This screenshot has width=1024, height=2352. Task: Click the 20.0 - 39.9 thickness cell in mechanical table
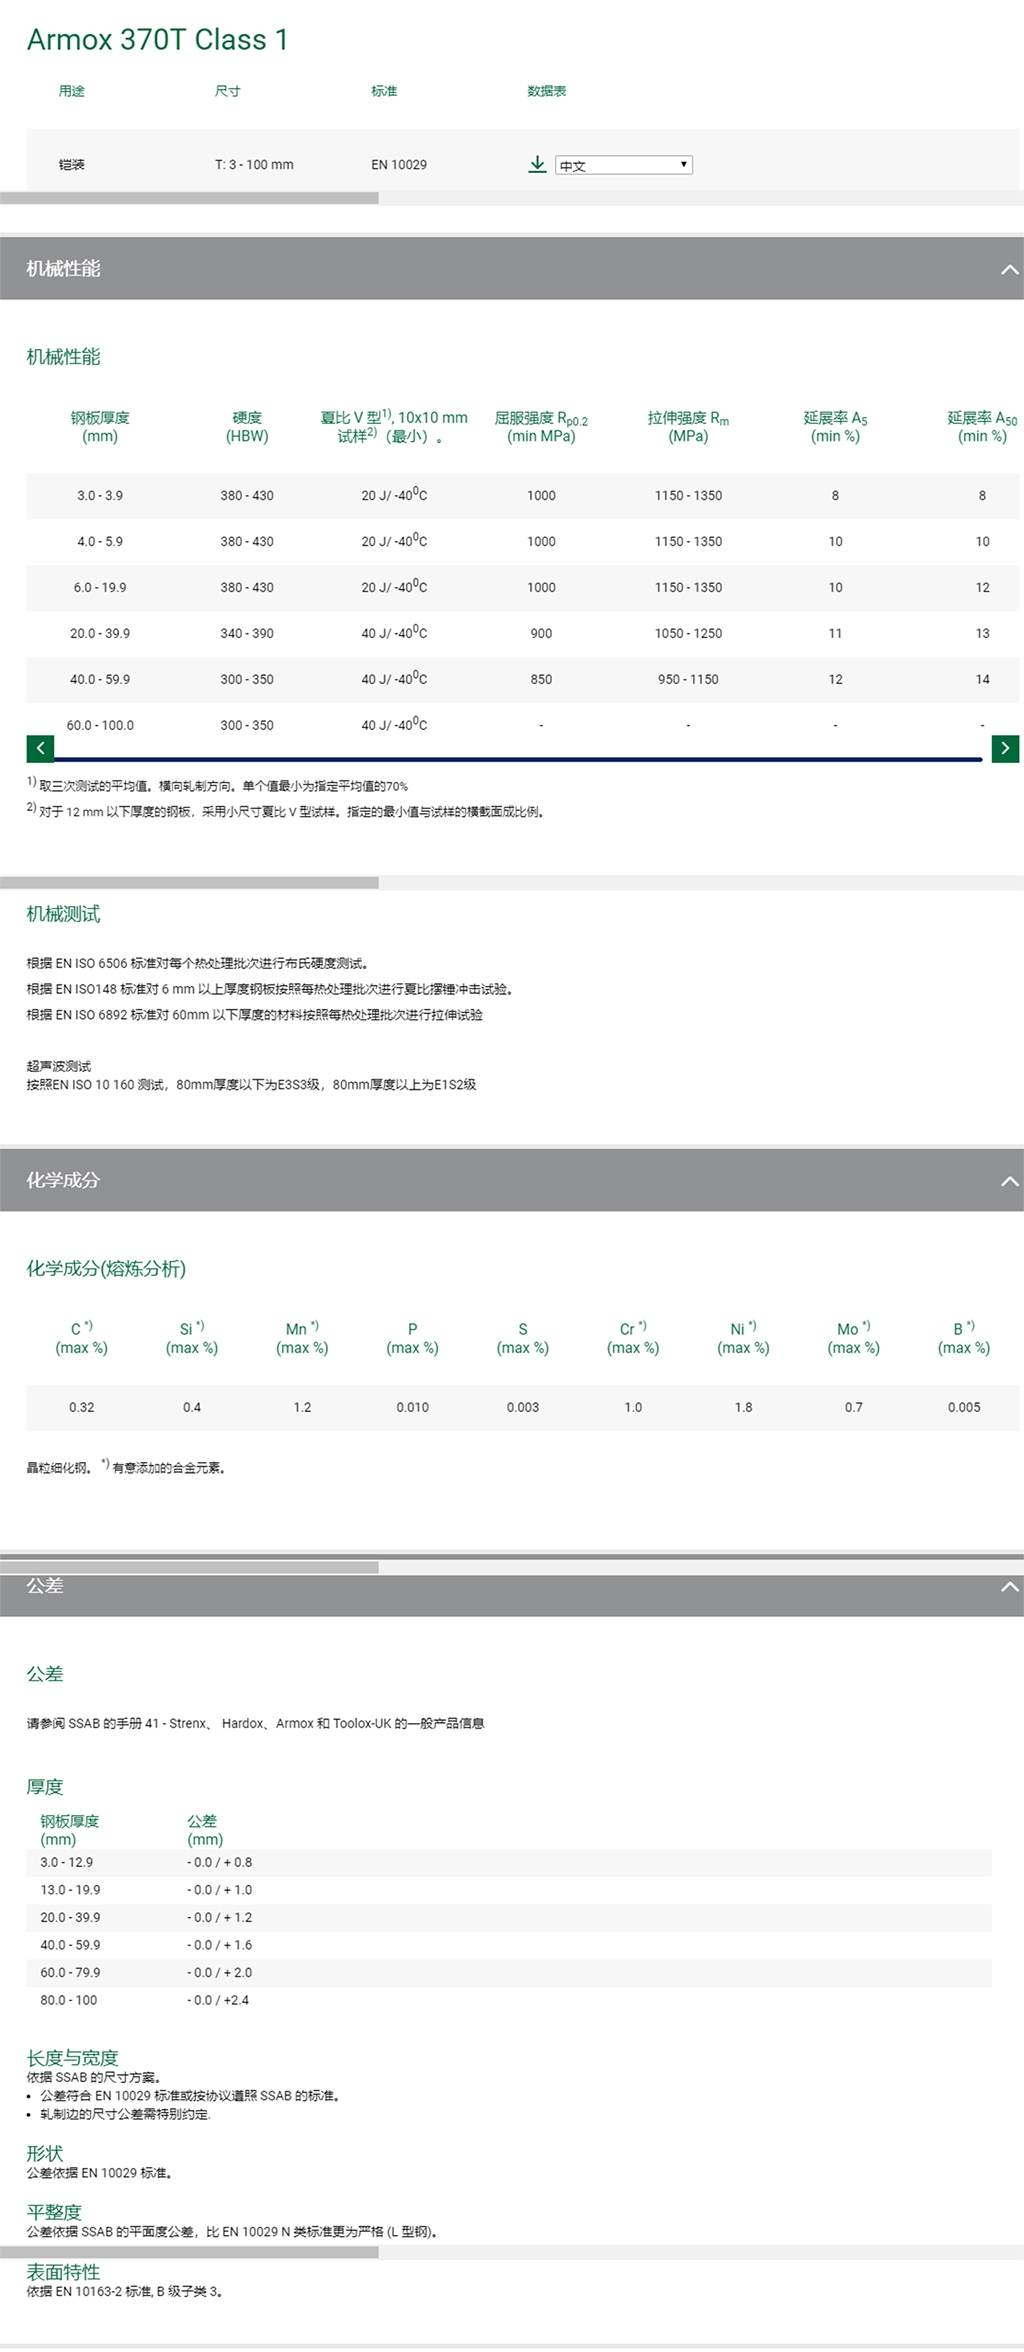pyautogui.click(x=100, y=633)
